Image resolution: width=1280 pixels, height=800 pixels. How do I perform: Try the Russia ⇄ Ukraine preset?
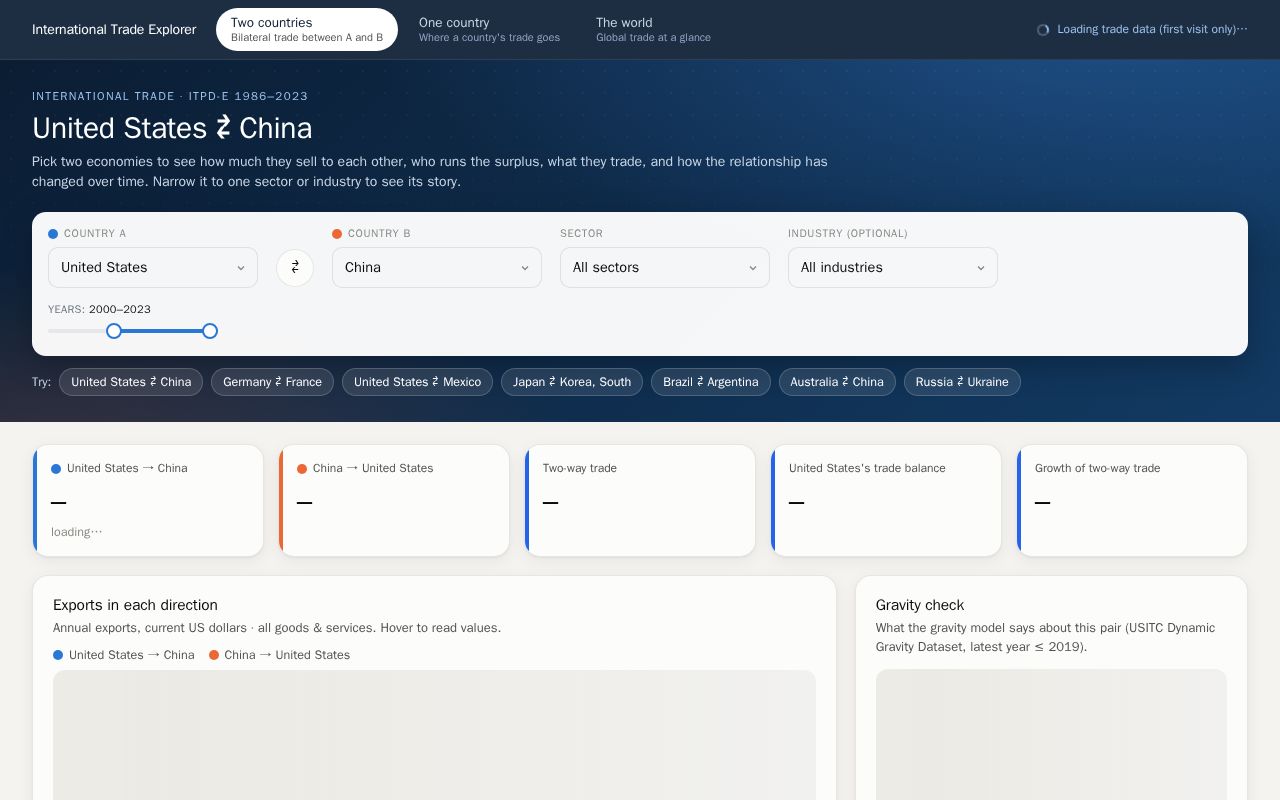click(x=962, y=382)
